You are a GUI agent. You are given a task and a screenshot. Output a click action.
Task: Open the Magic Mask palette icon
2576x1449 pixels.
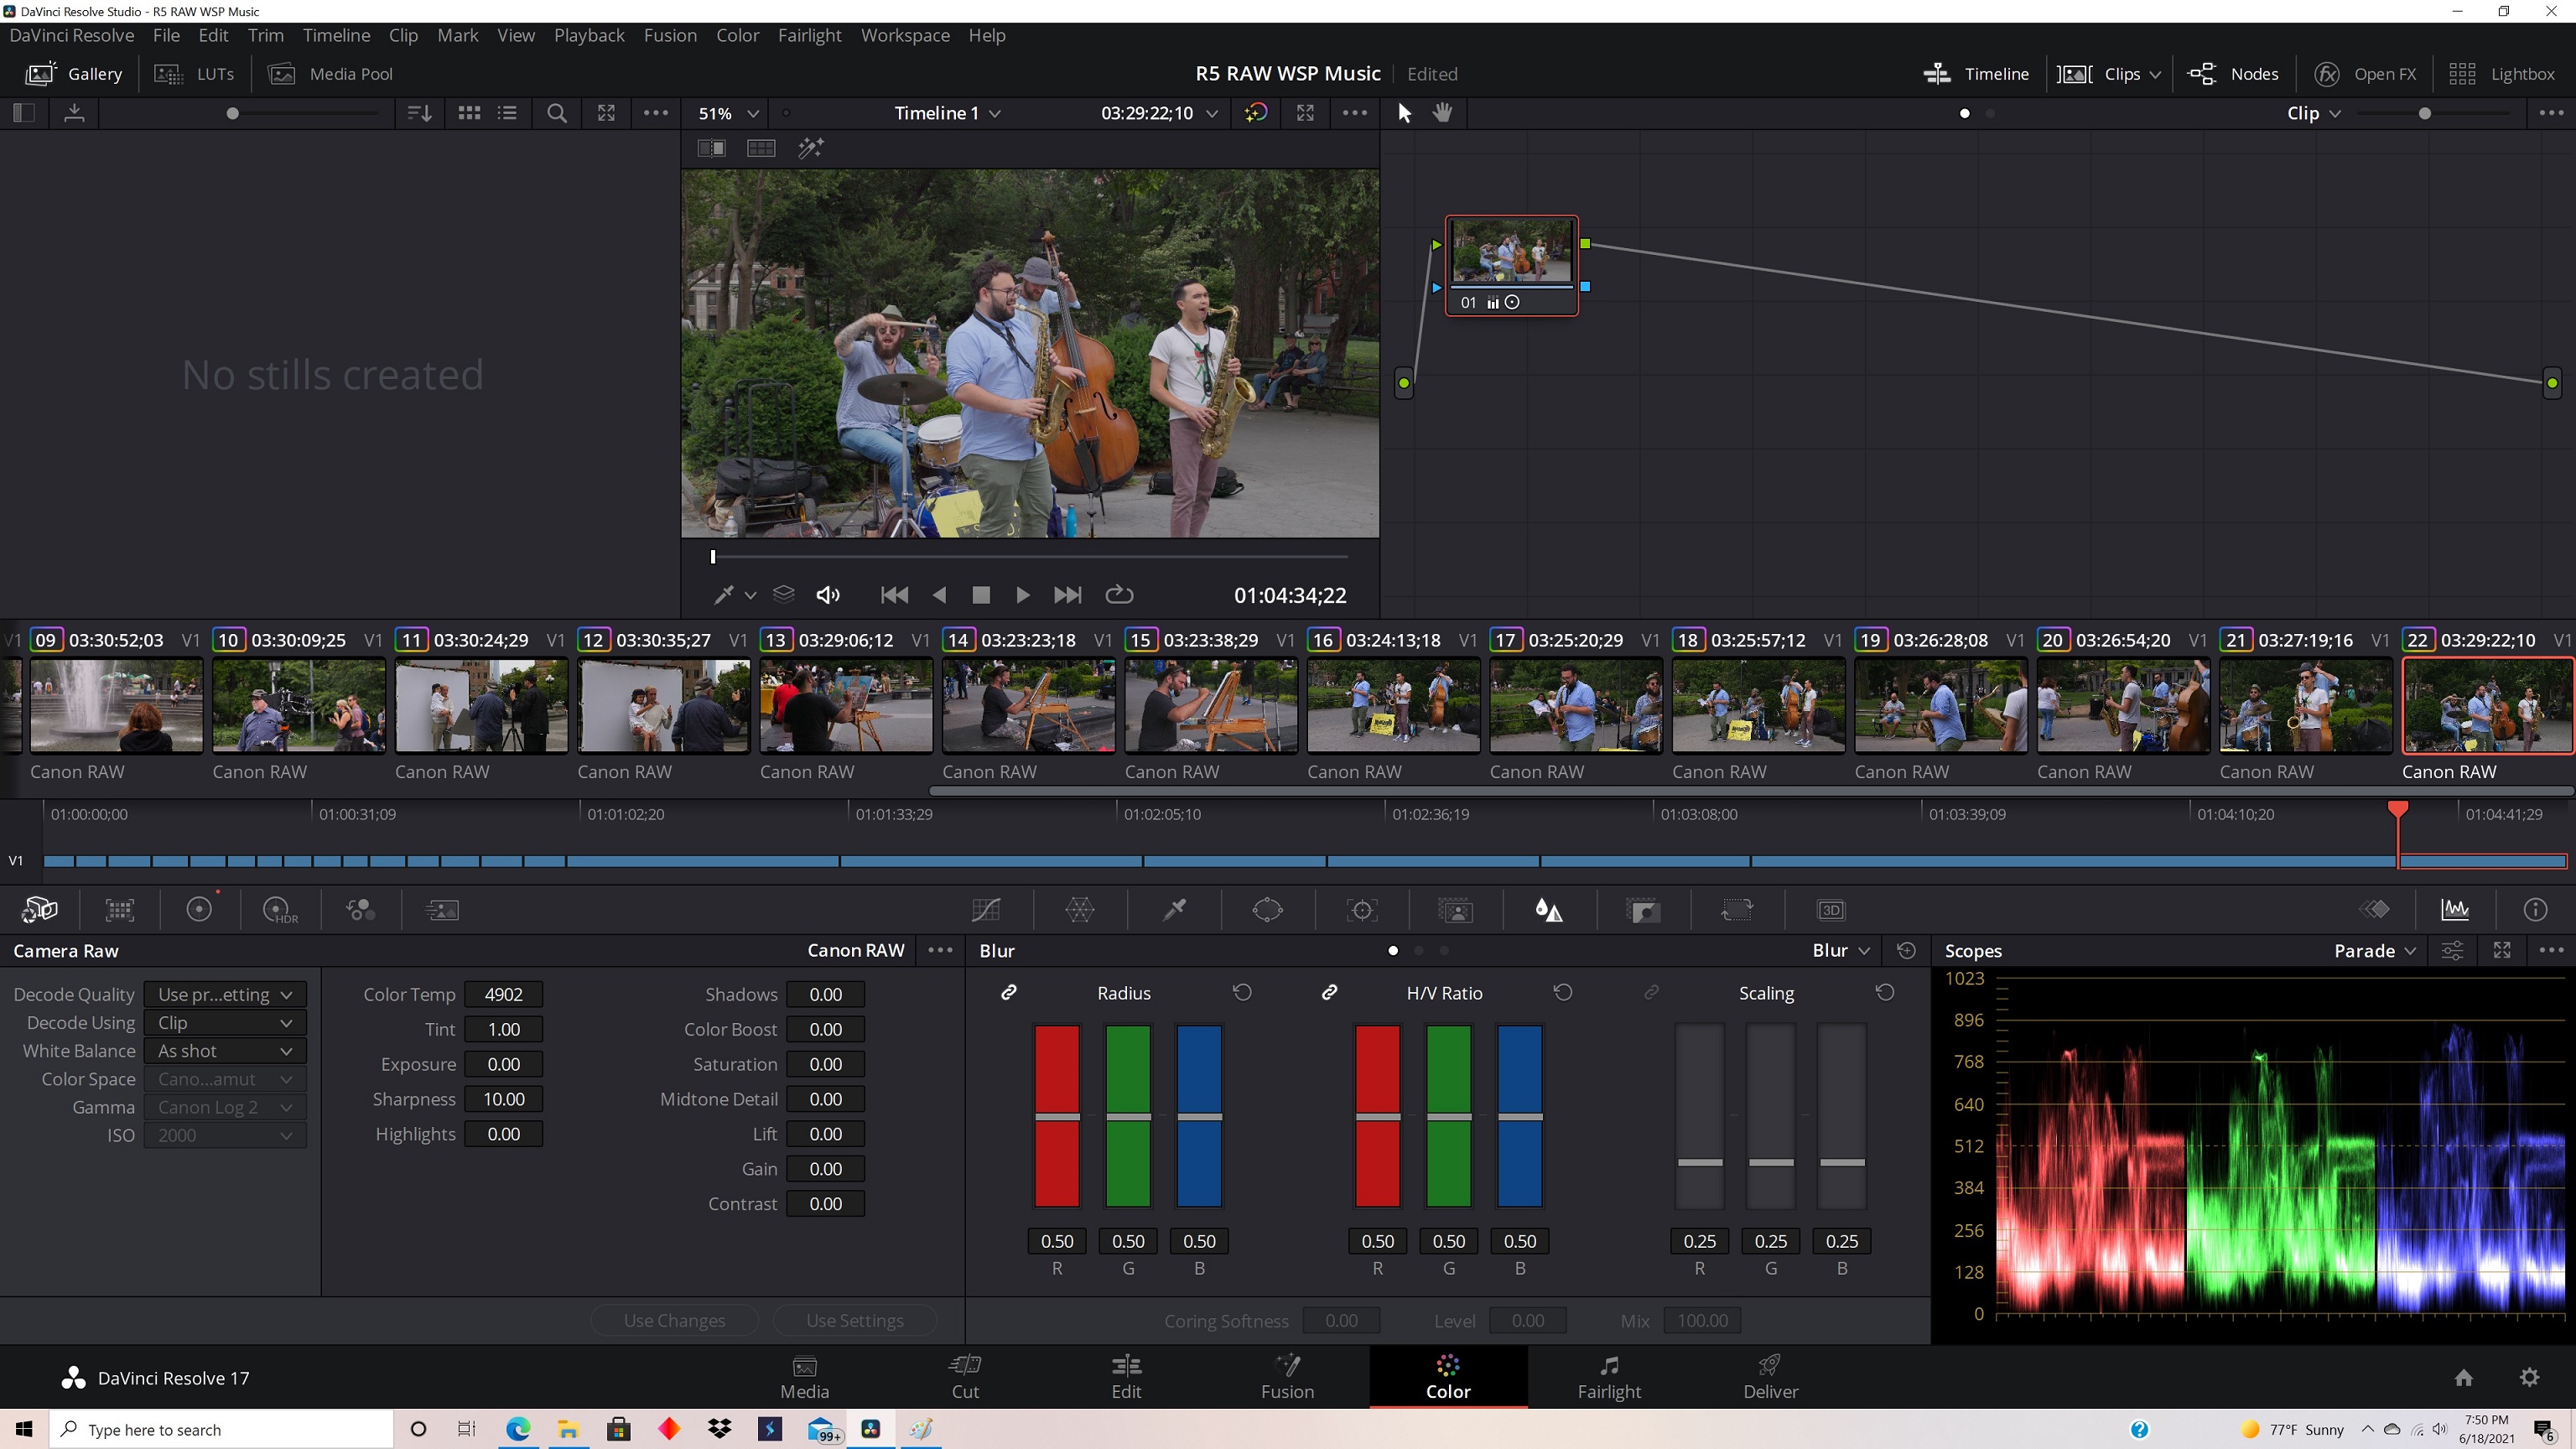coord(1455,909)
